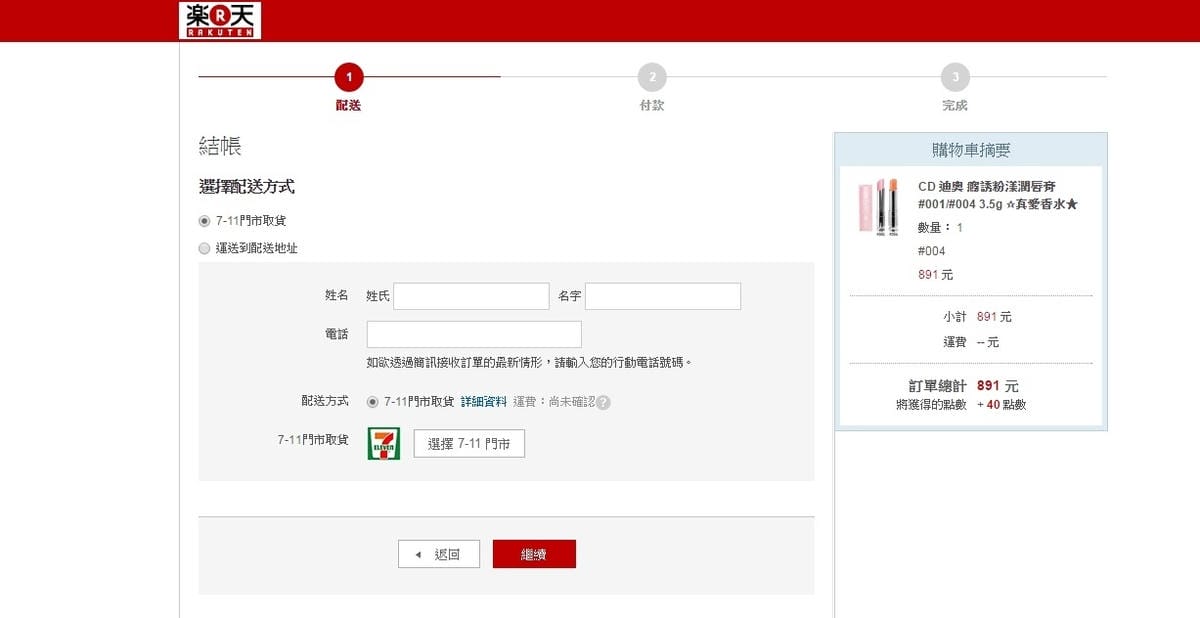Select 7-11門市取貨 radio in the 配送方式 row
Image resolution: width=1200 pixels, height=618 pixels.
point(373,402)
